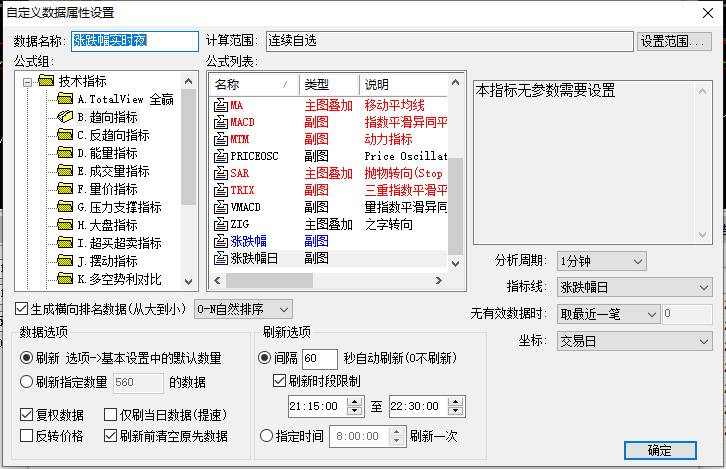The height and width of the screenshot is (469, 726).
Task: Select the SAR formula icon
Action: click(221, 173)
